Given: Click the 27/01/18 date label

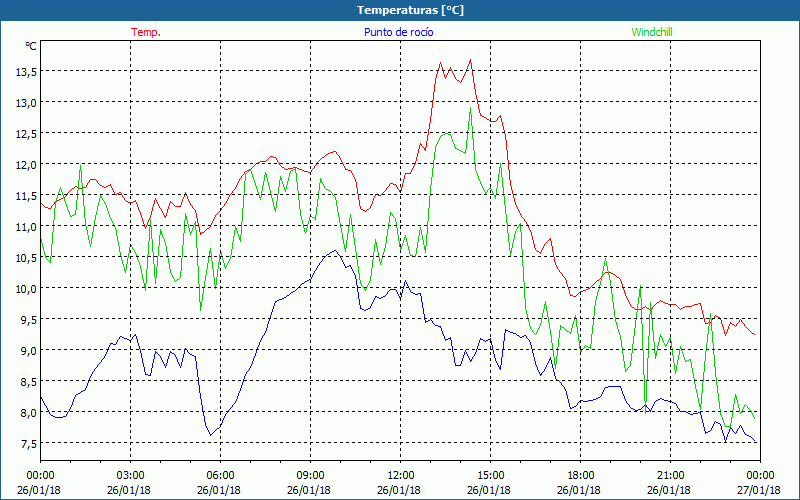Looking at the screenshot, I should click(759, 490).
